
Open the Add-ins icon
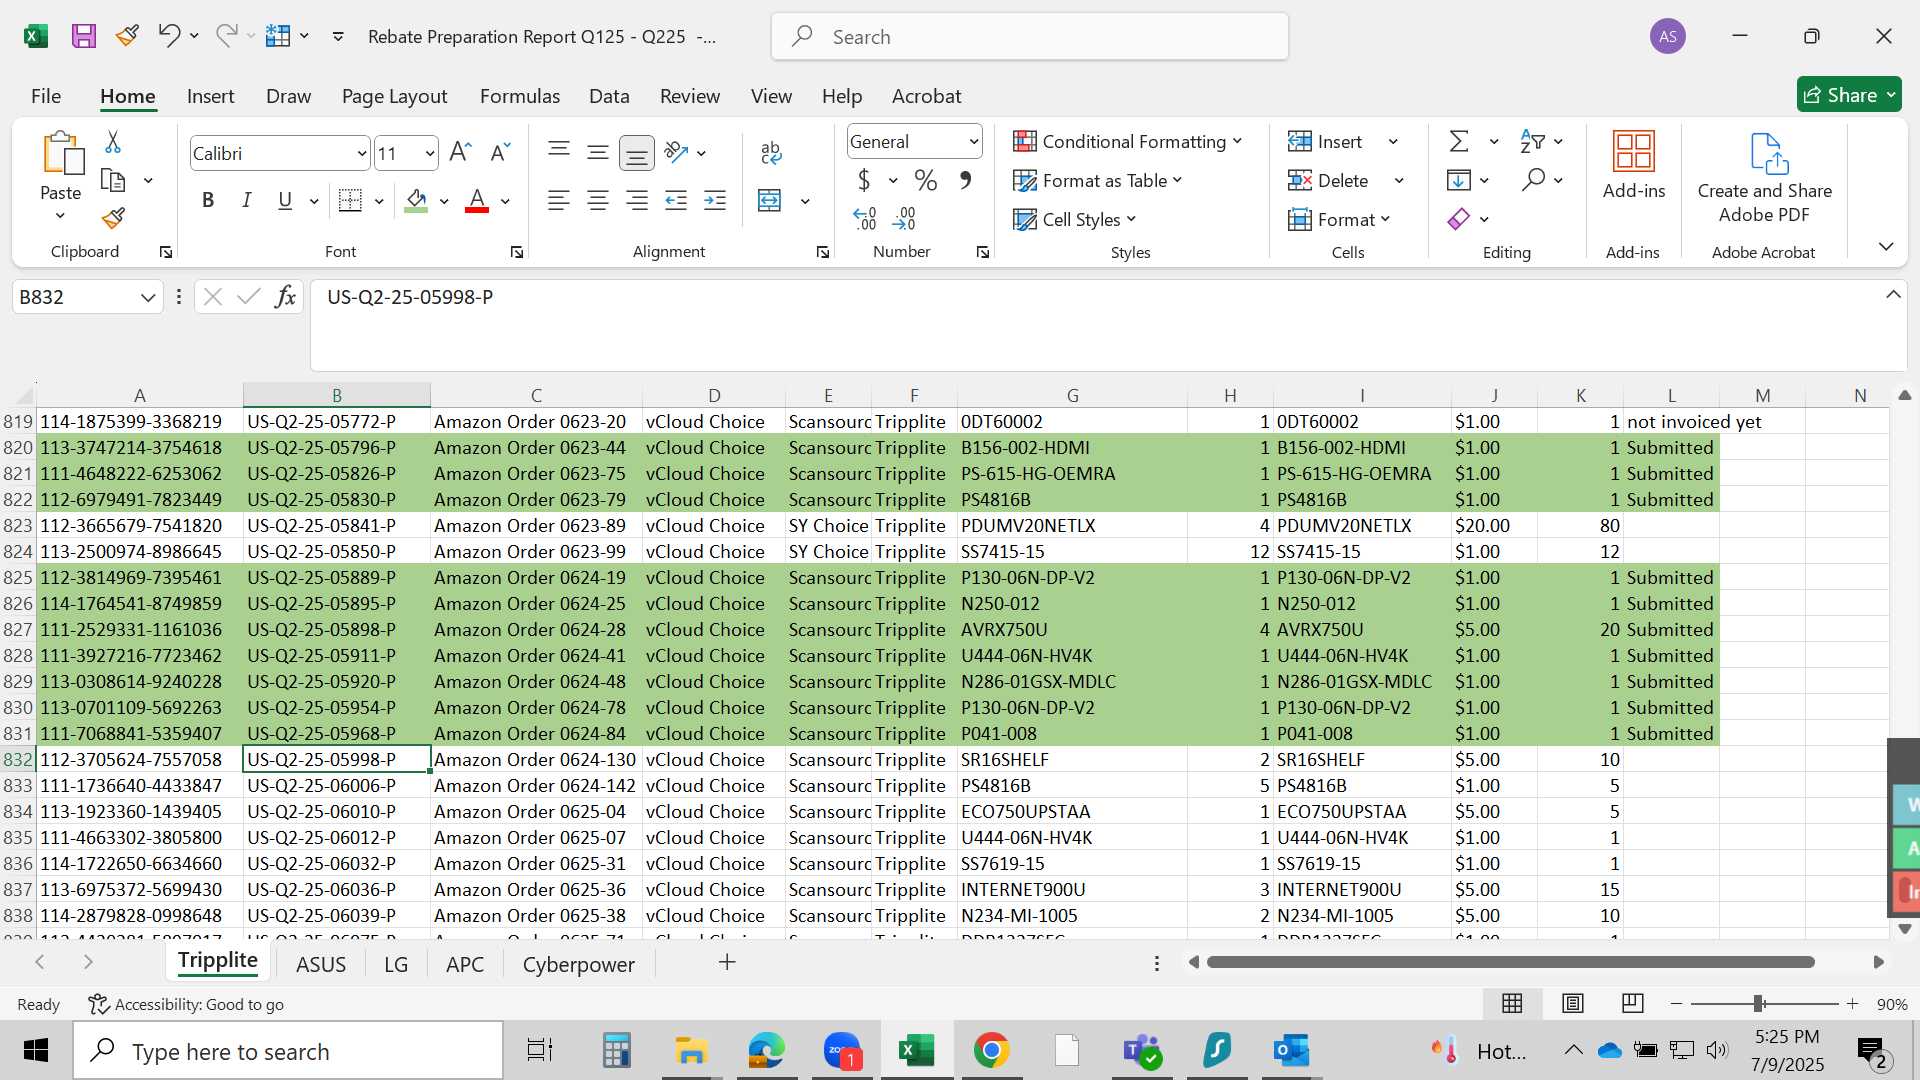(1634, 165)
